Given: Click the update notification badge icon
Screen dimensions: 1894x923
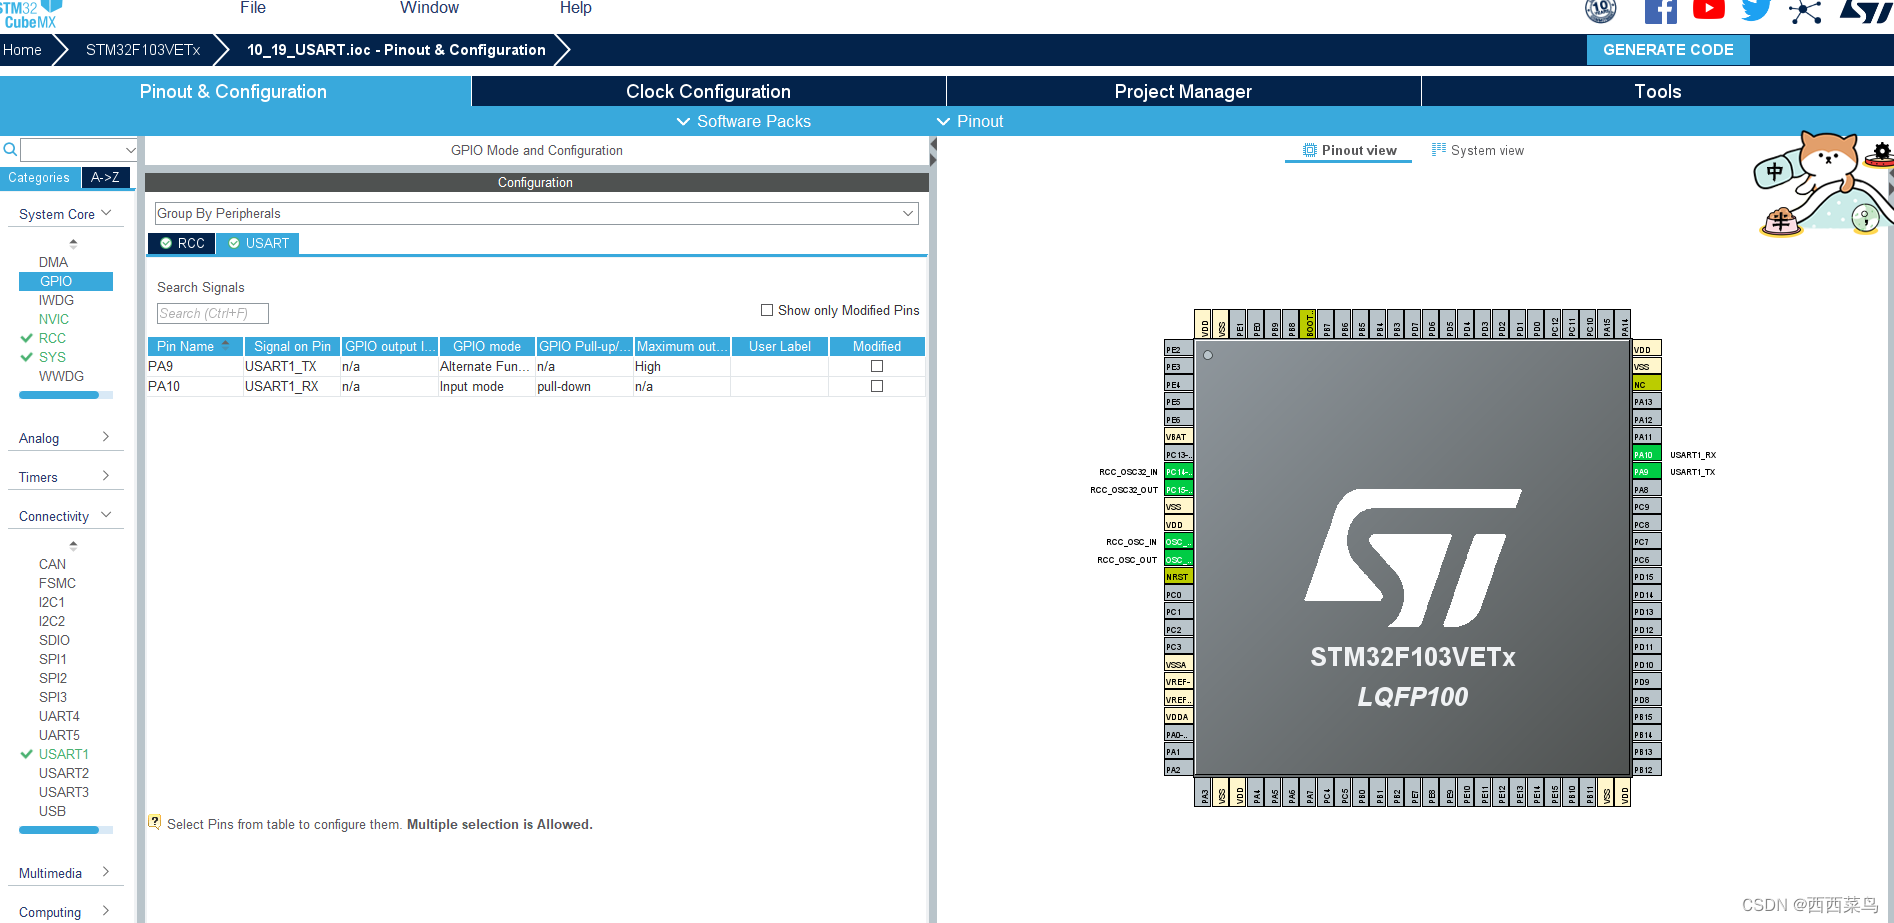Looking at the screenshot, I should pyautogui.click(x=1599, y=12).
